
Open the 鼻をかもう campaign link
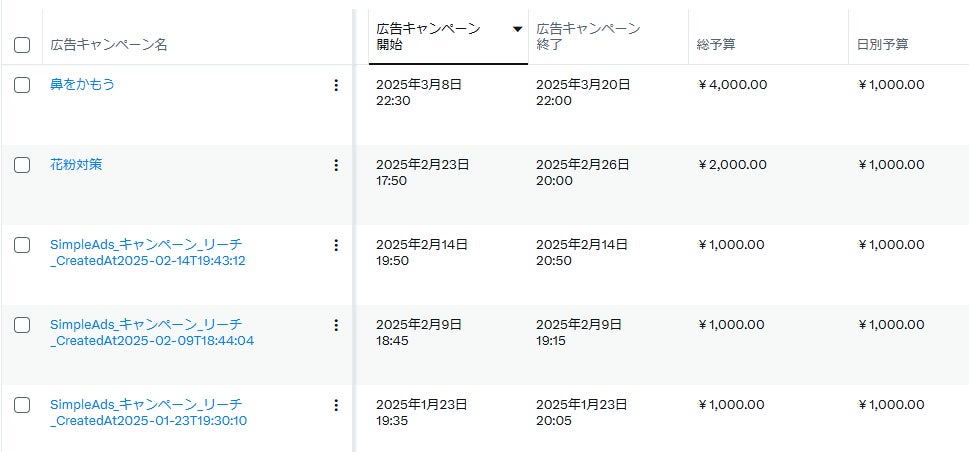click(82, 85)
